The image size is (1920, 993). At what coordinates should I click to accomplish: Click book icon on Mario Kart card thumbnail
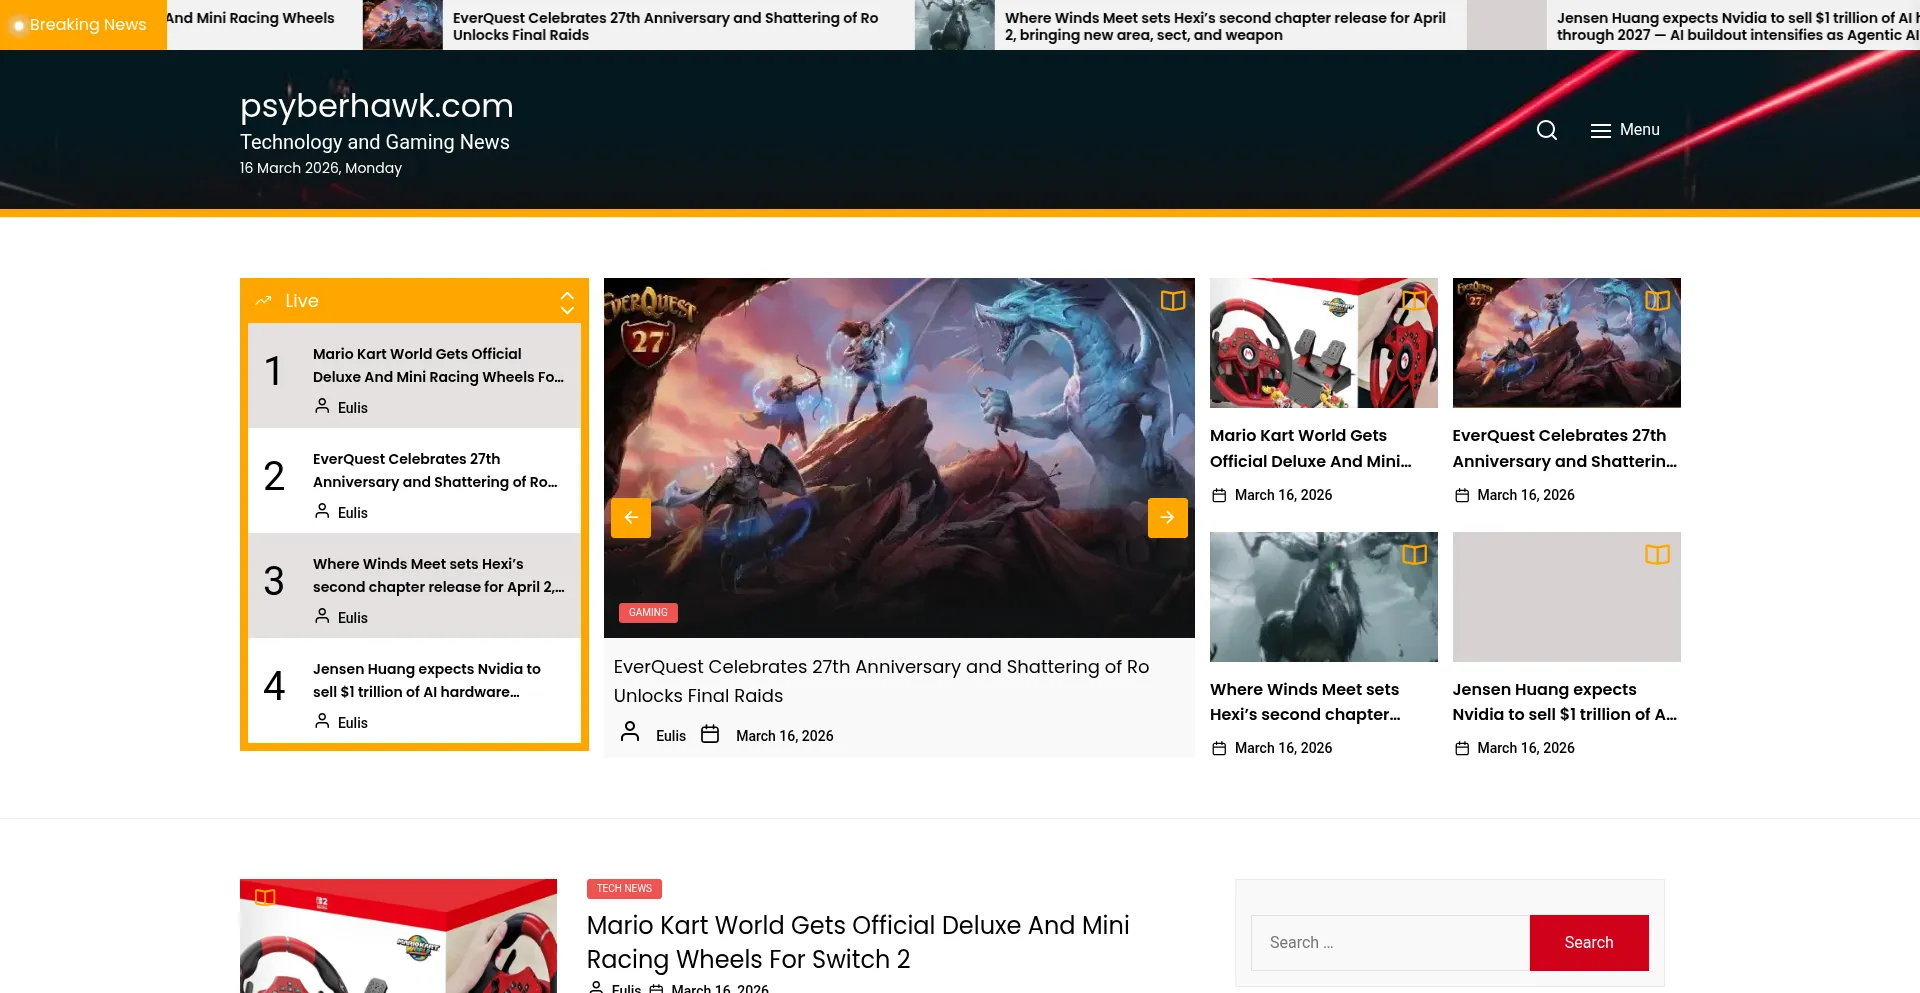pyautogui.click(x=1414, y=301)
